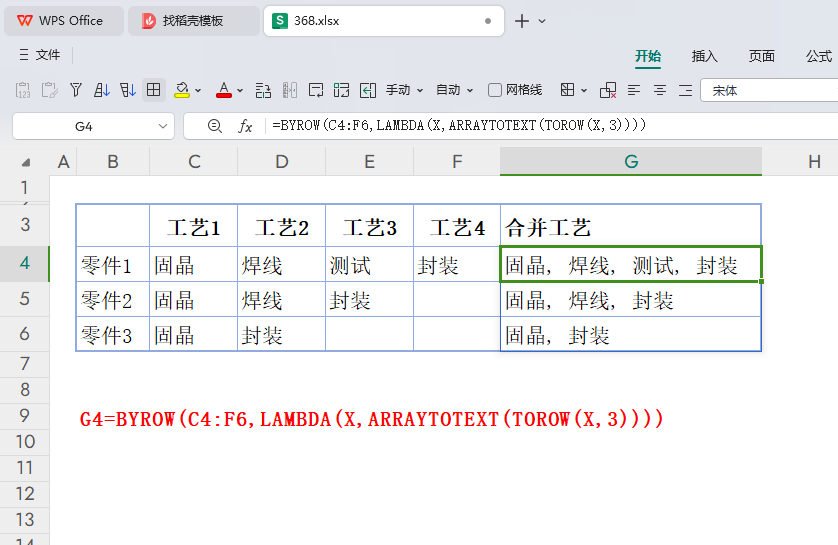838x545 pixels.
Task: Open the 文件 menu
Action: point(48,55)
